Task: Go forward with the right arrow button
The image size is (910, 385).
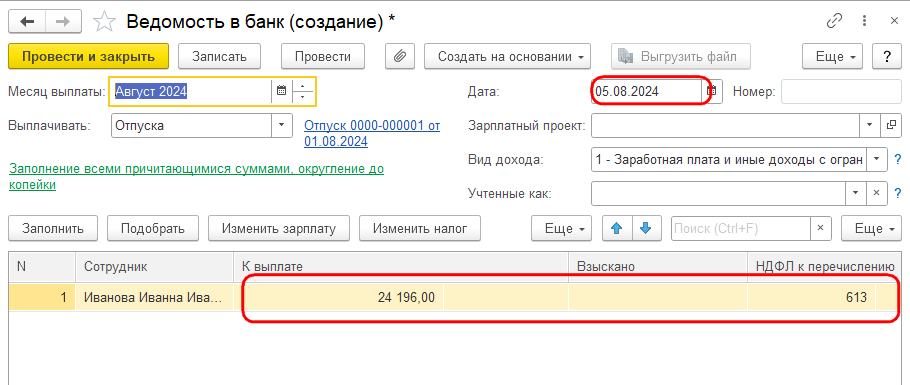Action: 63,22
